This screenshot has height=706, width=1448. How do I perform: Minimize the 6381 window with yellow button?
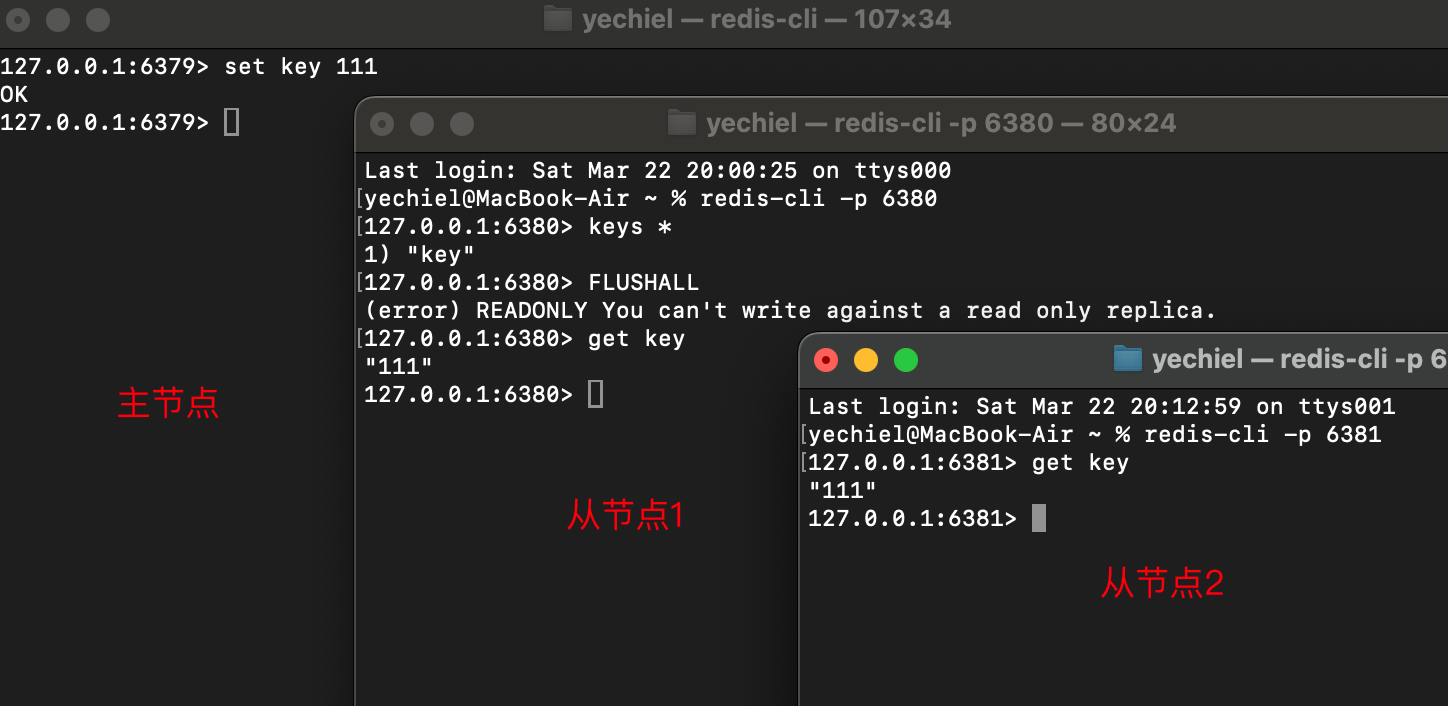click(866, 360)
